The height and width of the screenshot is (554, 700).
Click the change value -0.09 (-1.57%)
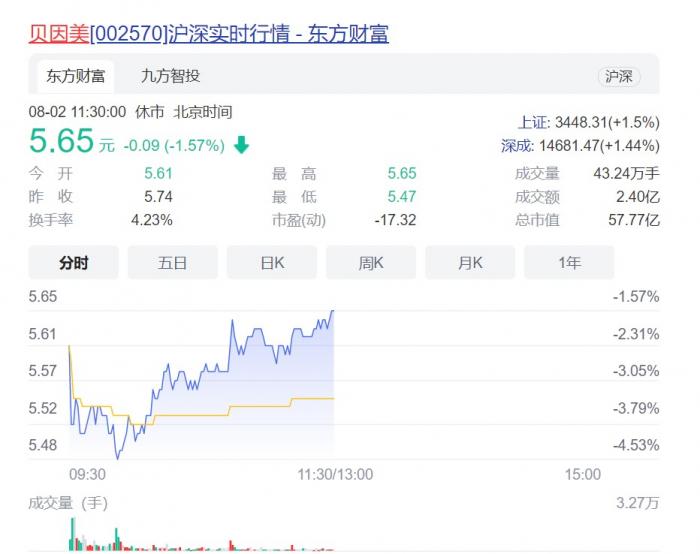[x=174, y=146]
